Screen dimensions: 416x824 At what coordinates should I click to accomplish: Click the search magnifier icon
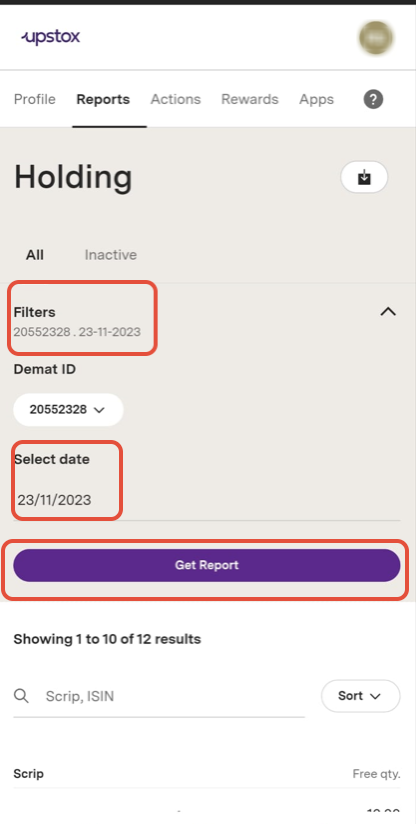click(21, 696)
